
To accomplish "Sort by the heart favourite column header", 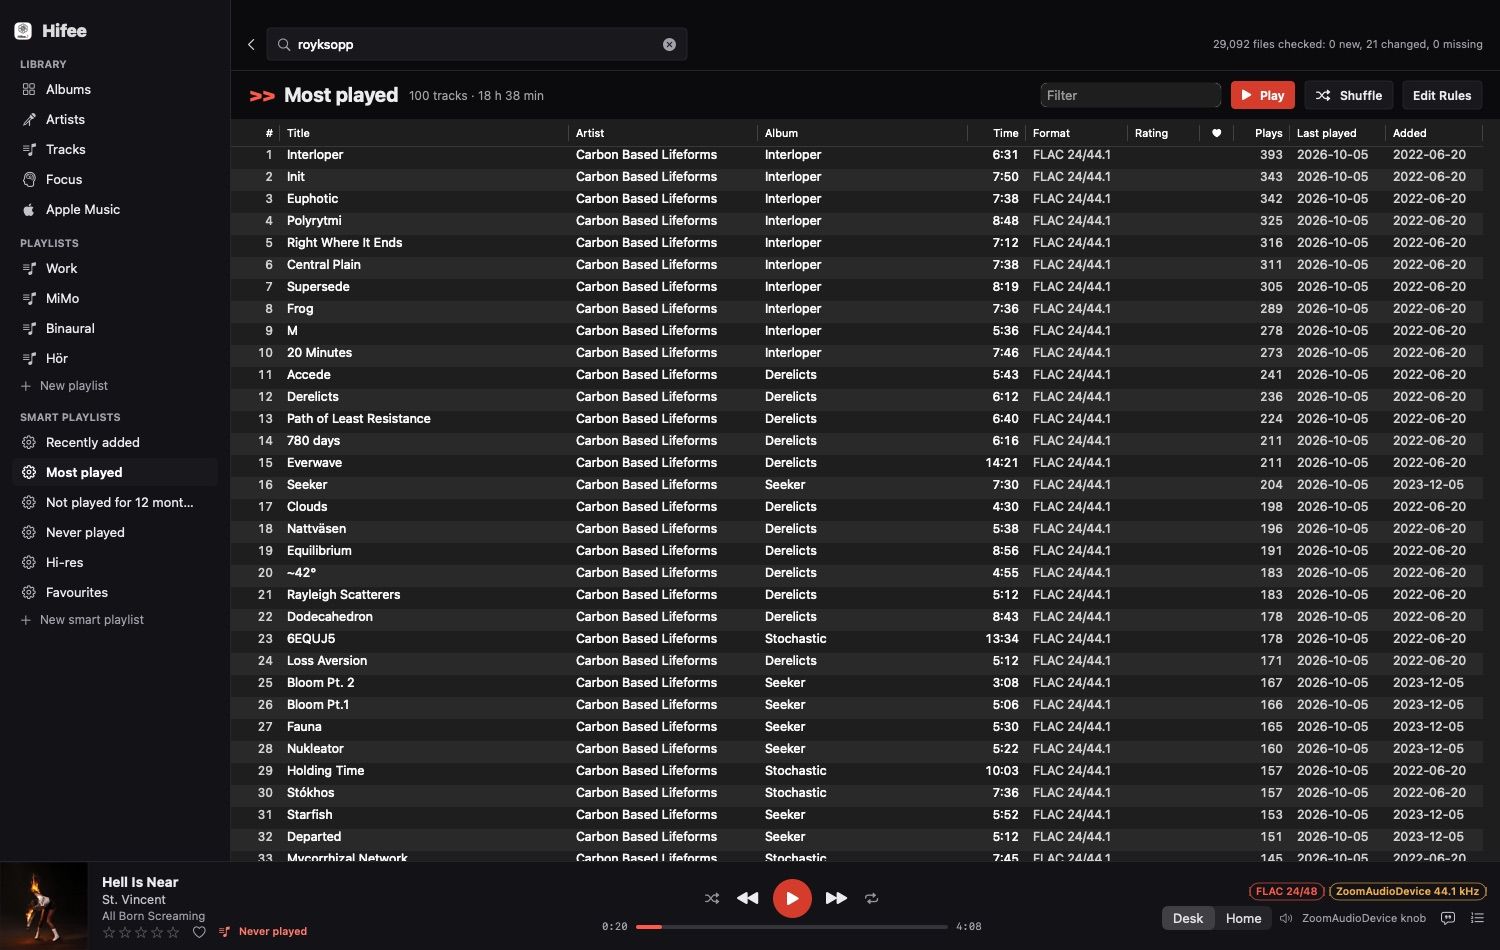I will click(x=1216, y=133).
